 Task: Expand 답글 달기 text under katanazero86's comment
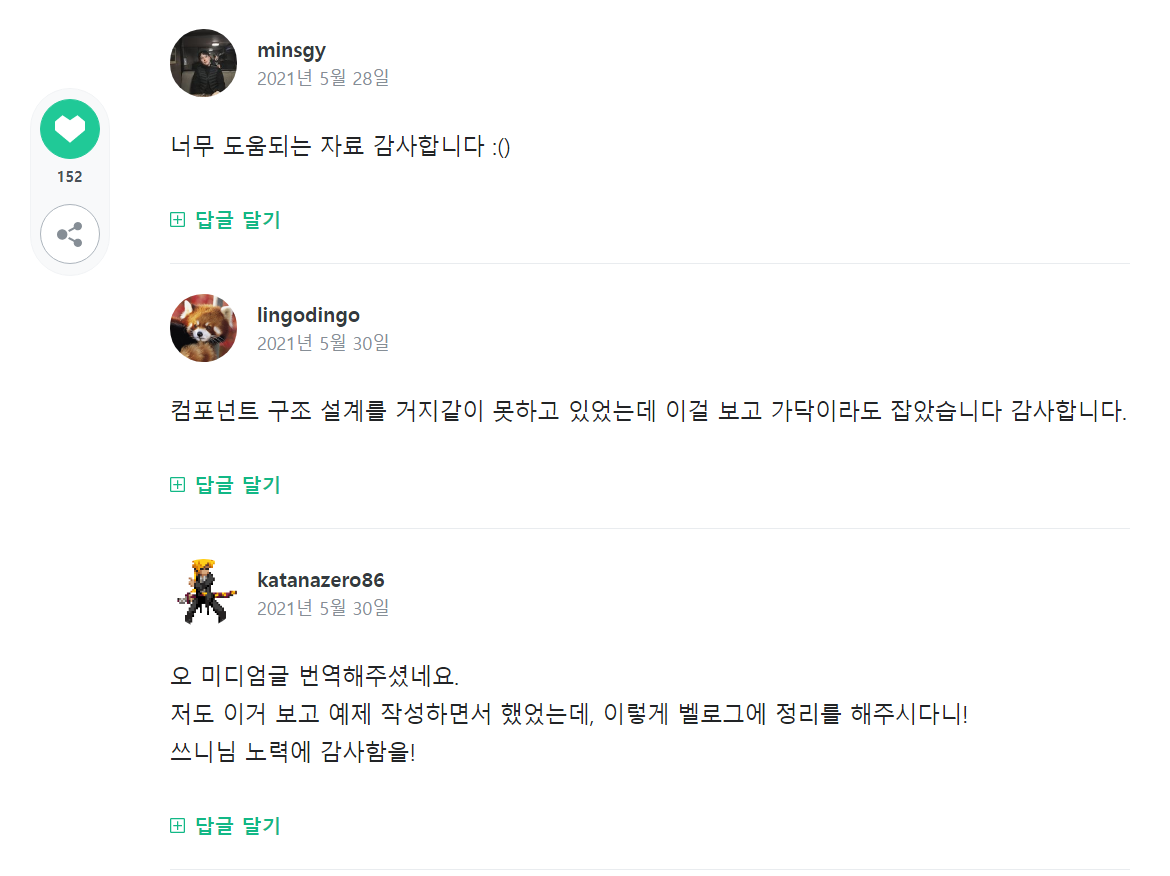[238, 826]
